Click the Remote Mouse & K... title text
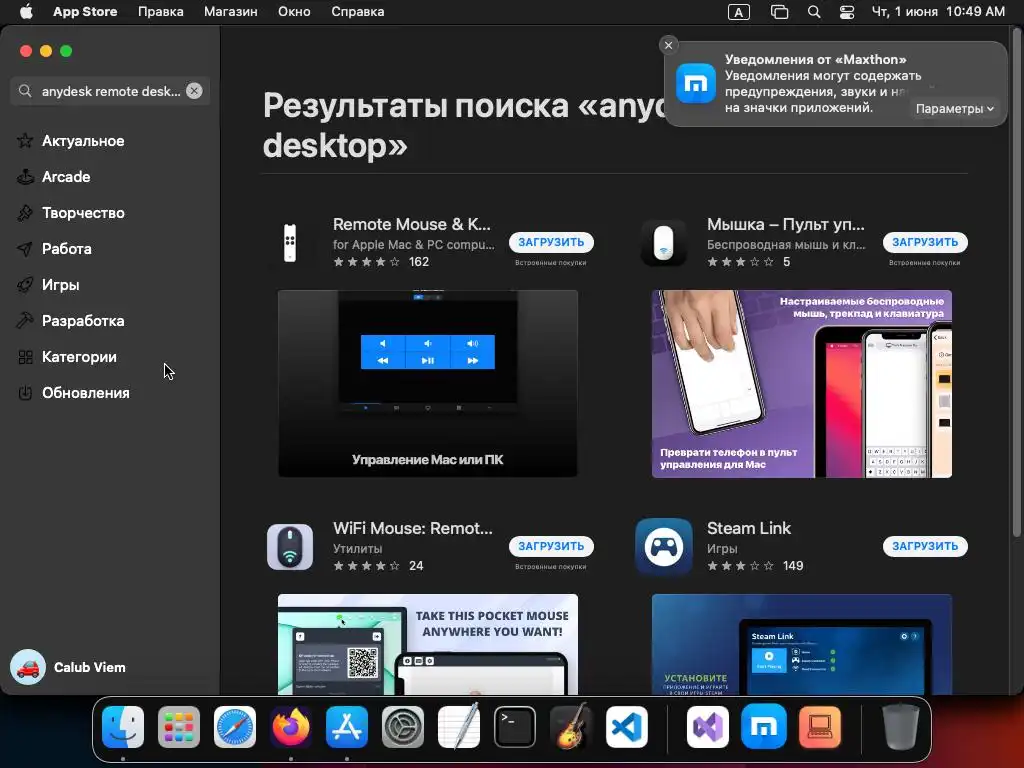The height and width of the screenshot is (768, 1024). coord(411,224)
